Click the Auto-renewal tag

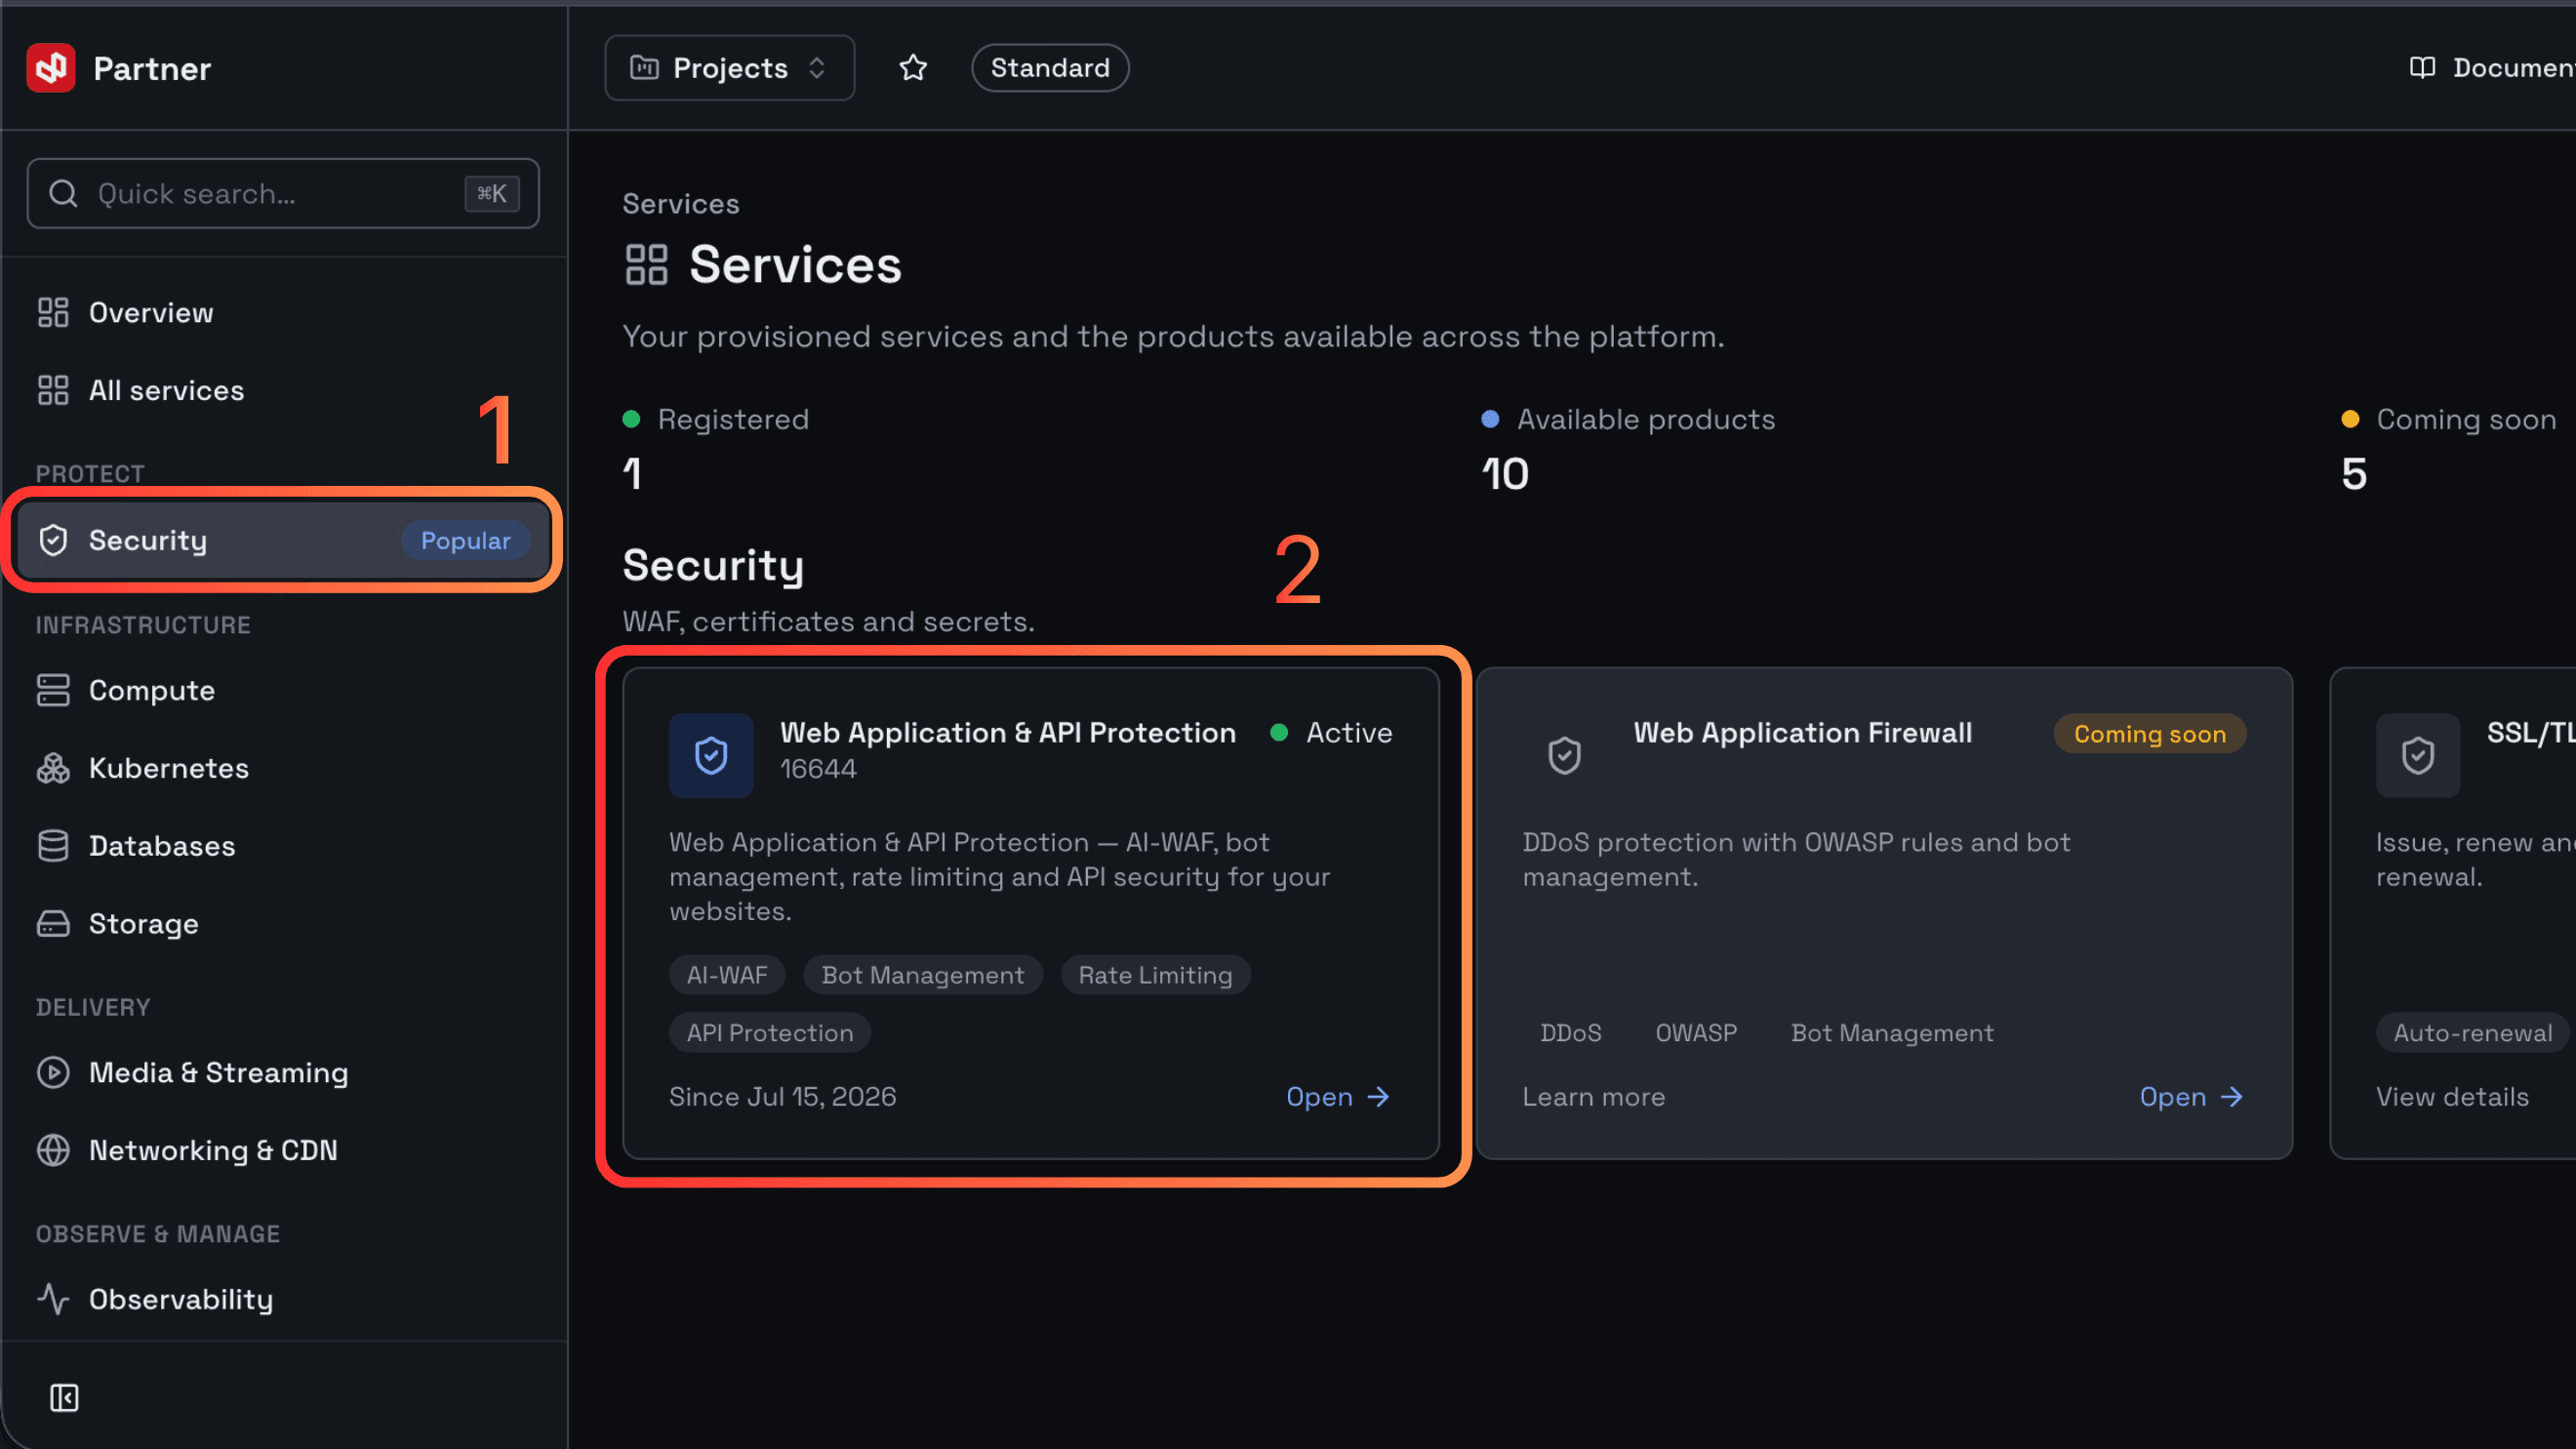coord(2472,1034)
